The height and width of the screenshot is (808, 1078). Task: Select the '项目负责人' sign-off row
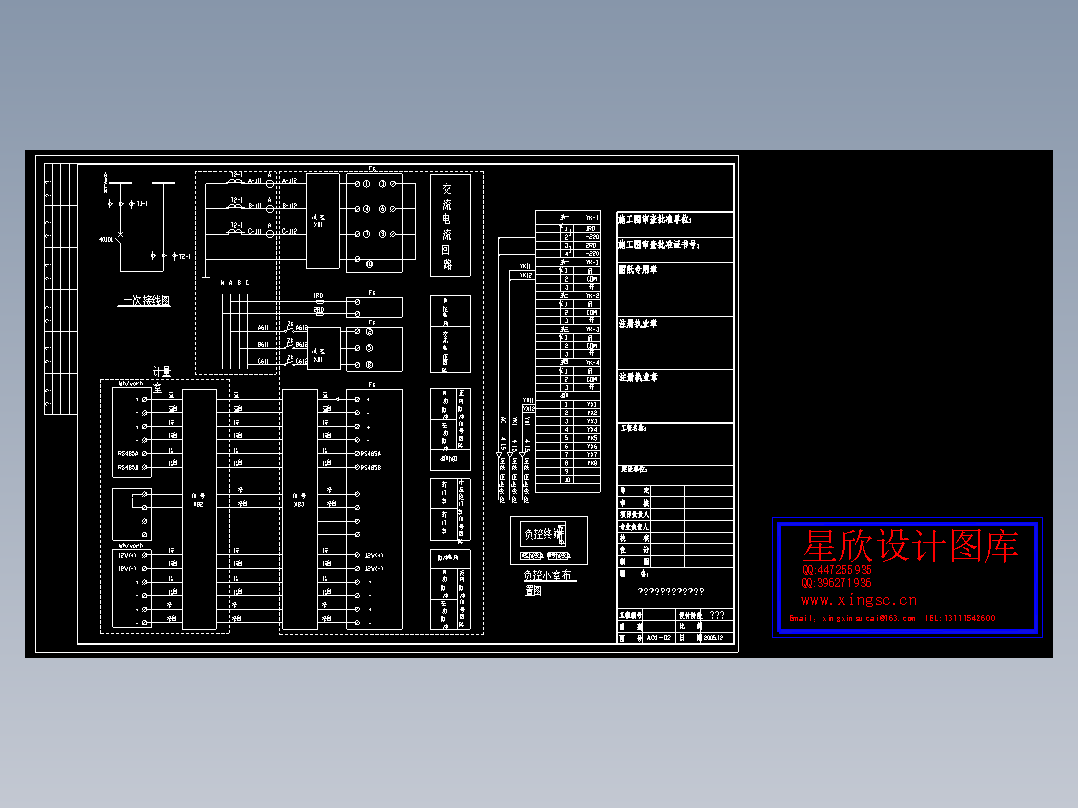pyautogui.click(x=675, y=514)
